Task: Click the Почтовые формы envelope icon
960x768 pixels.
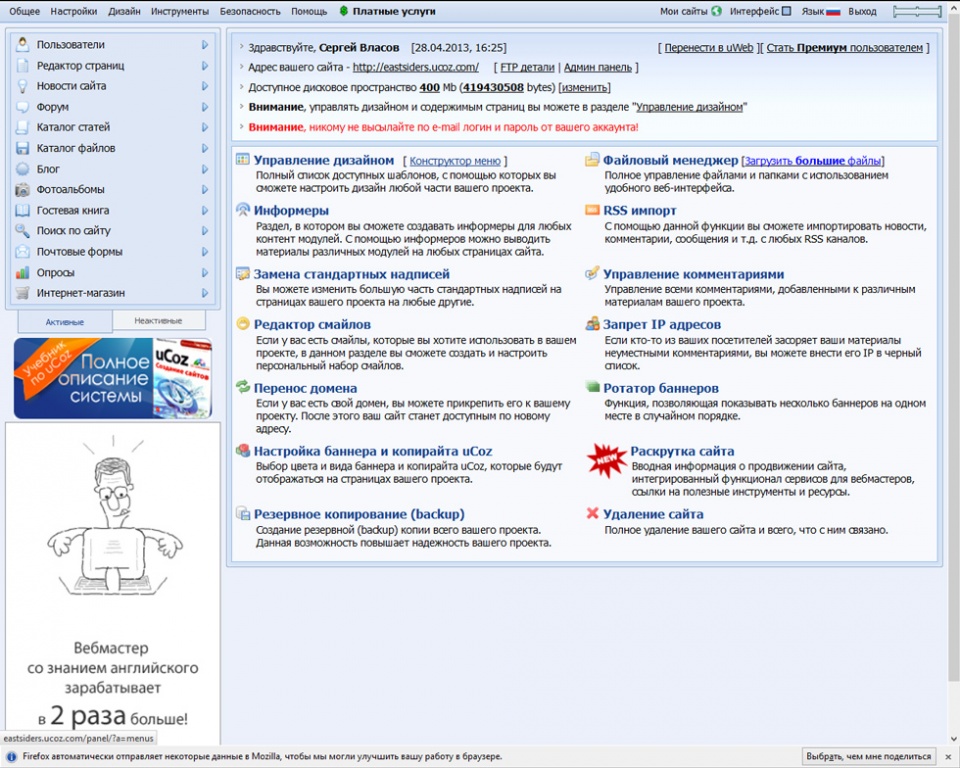Action: click(23, 252)
